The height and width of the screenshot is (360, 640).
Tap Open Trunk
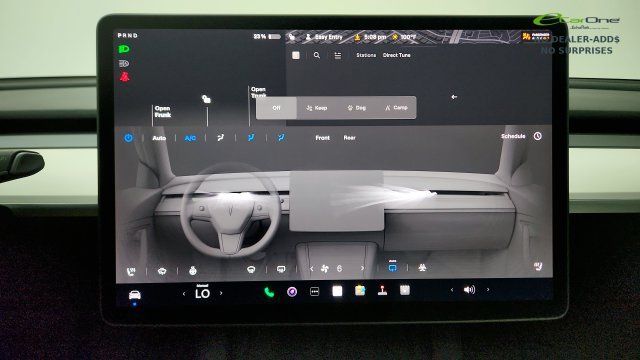click(x=258, y=92)
